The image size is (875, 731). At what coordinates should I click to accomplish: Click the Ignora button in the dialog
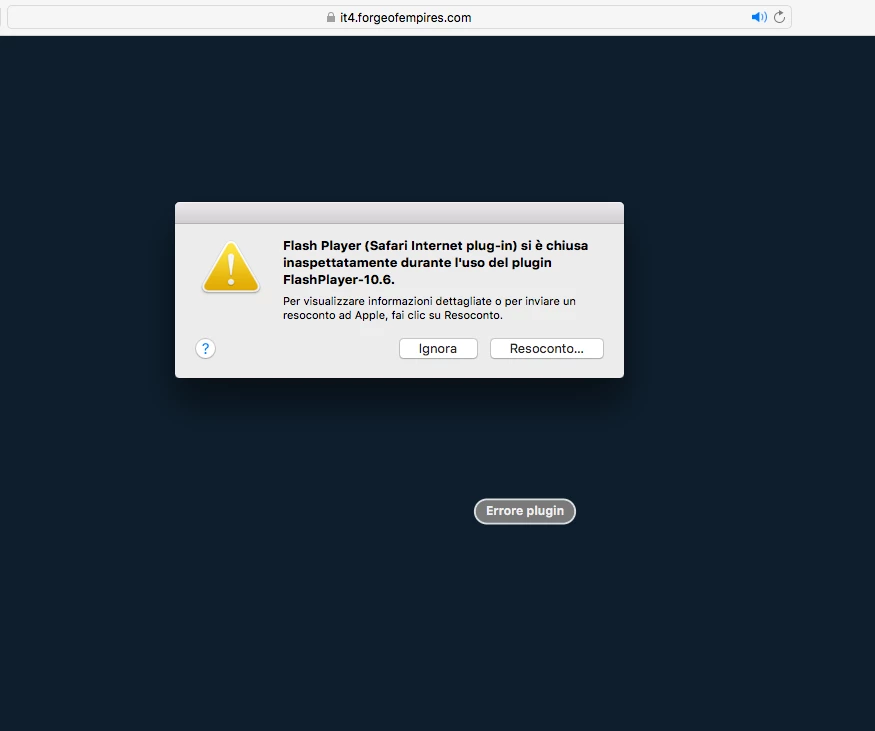(438, 349)
